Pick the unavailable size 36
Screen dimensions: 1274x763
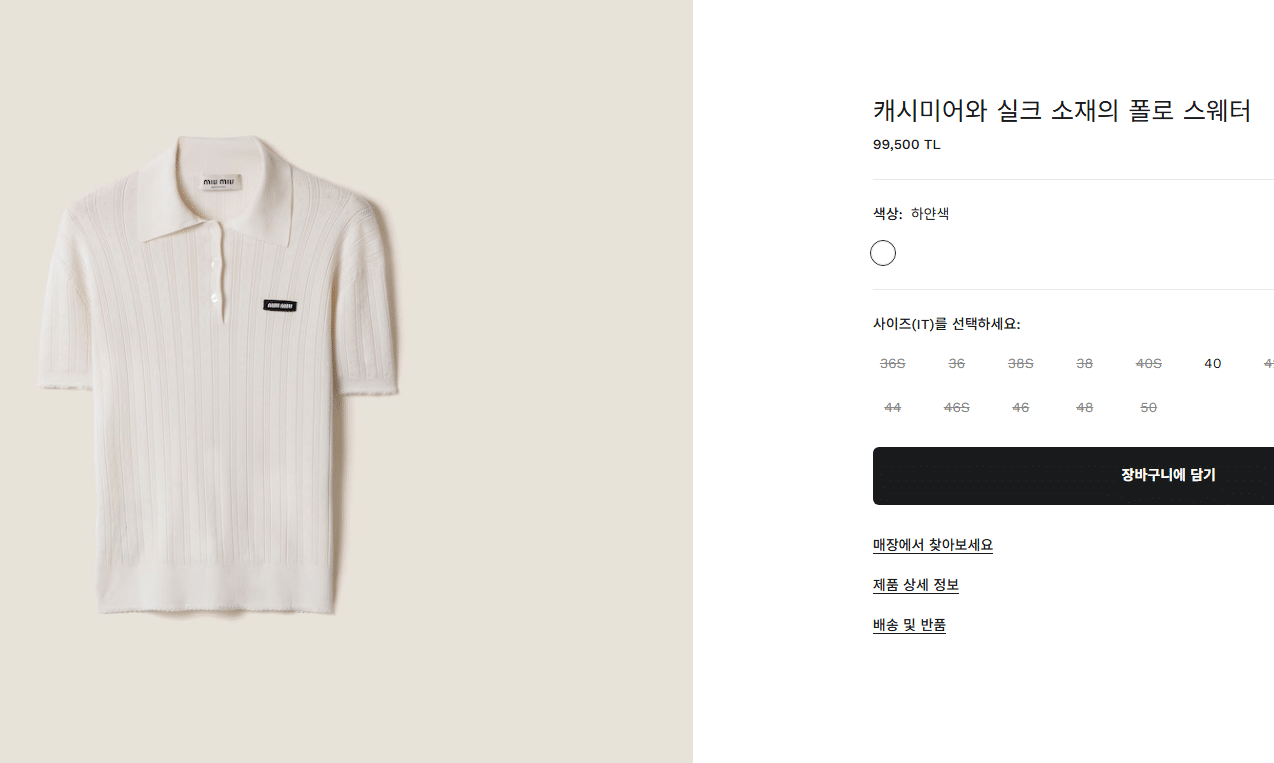956,364
